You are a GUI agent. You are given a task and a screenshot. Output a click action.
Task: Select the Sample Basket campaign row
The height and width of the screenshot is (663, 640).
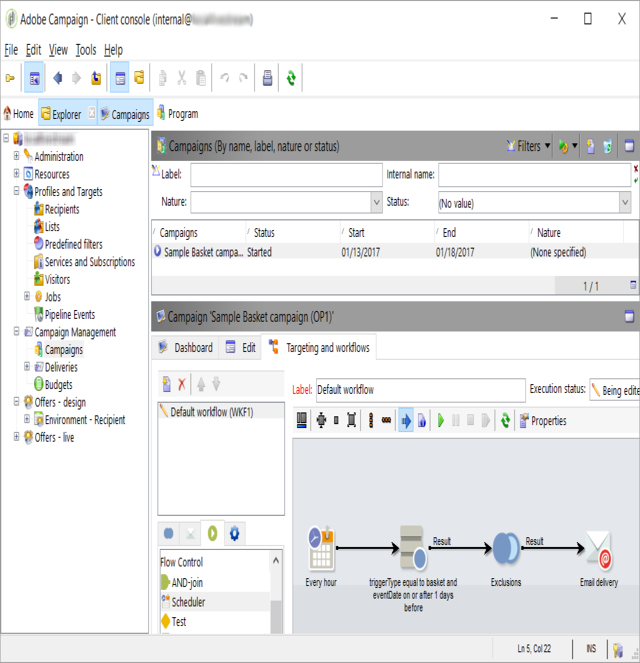[x=395, y=252]
